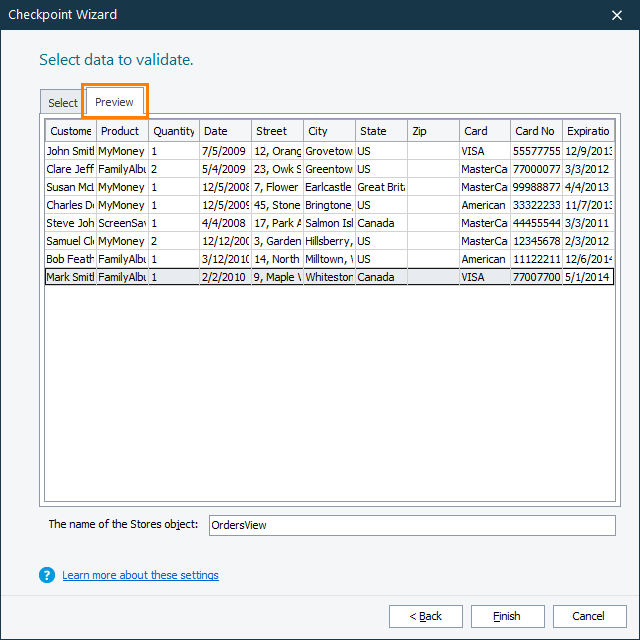This screenshot has height=640, width=640.
Task: Click the Stores object name field
Action: 411,525
